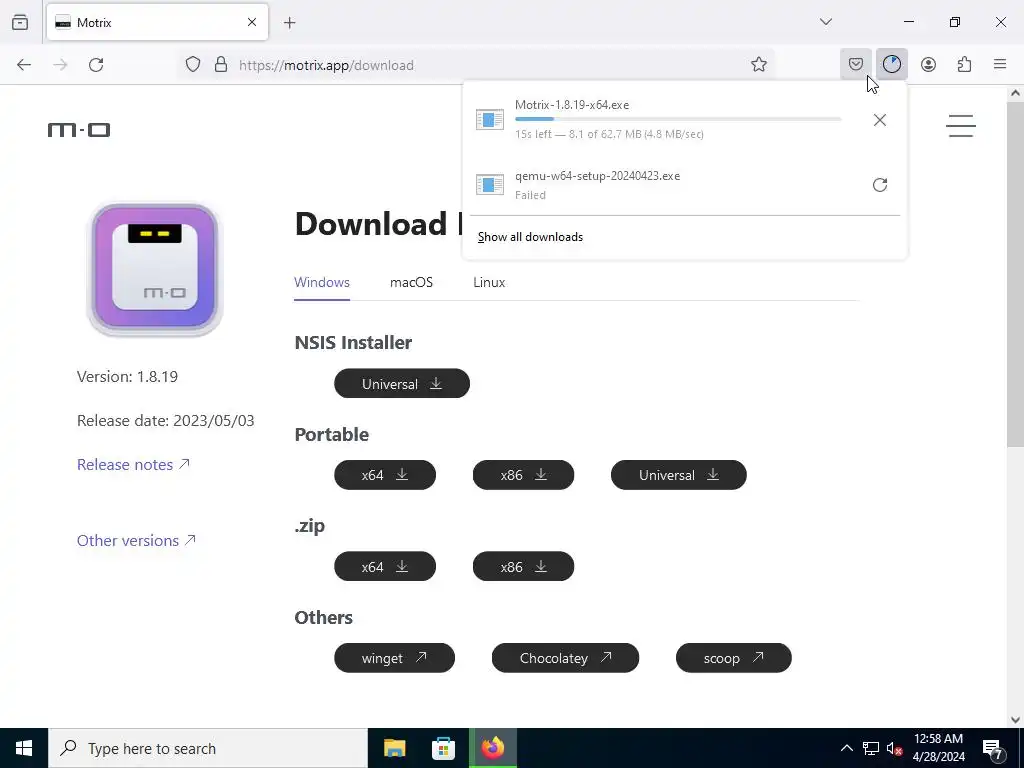The height and width of the screenshot is (768, 1024).
Task: Switch to the macOS tab
Action: [x=411, y=282]
